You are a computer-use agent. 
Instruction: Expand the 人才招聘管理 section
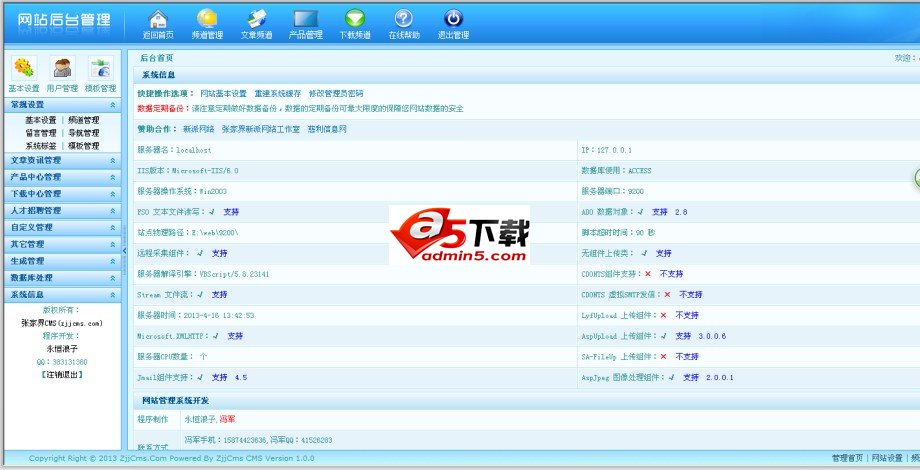point(62,211)
